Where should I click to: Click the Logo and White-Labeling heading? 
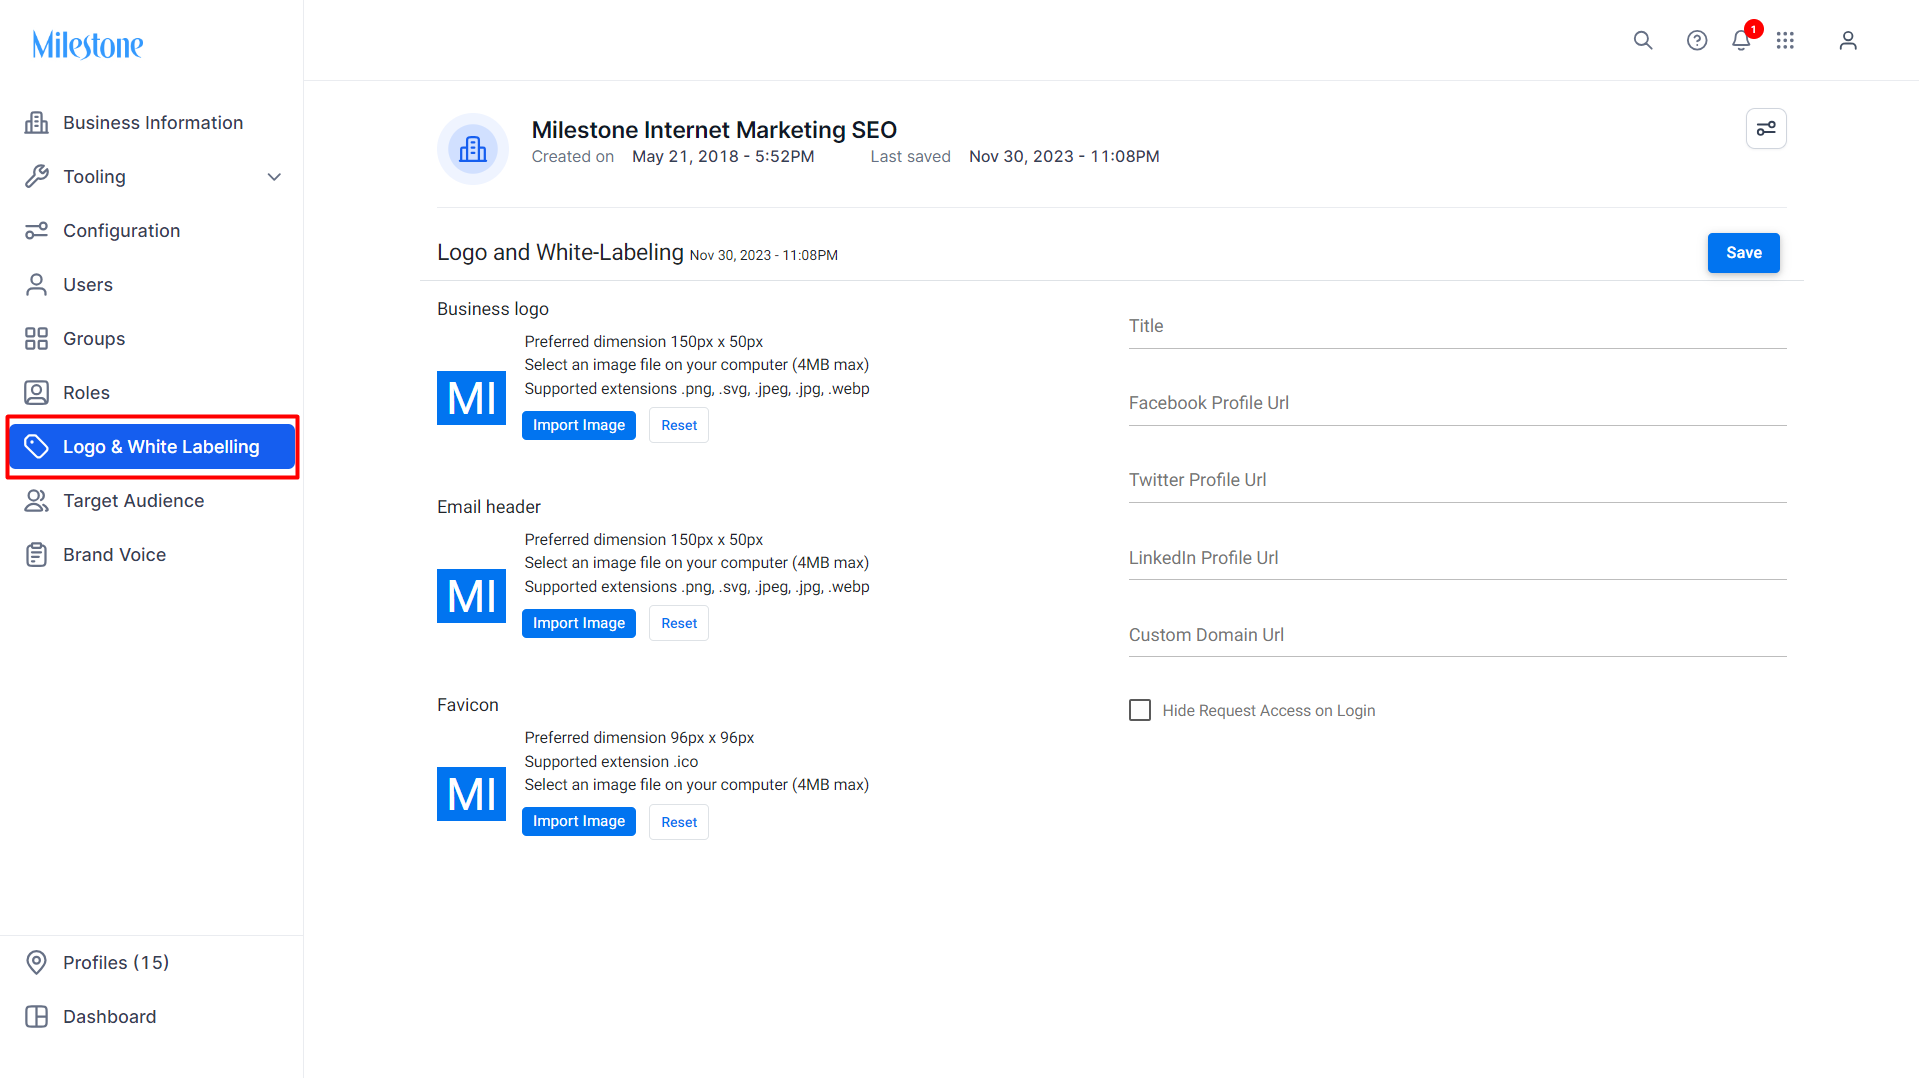(x=560, y=252)
